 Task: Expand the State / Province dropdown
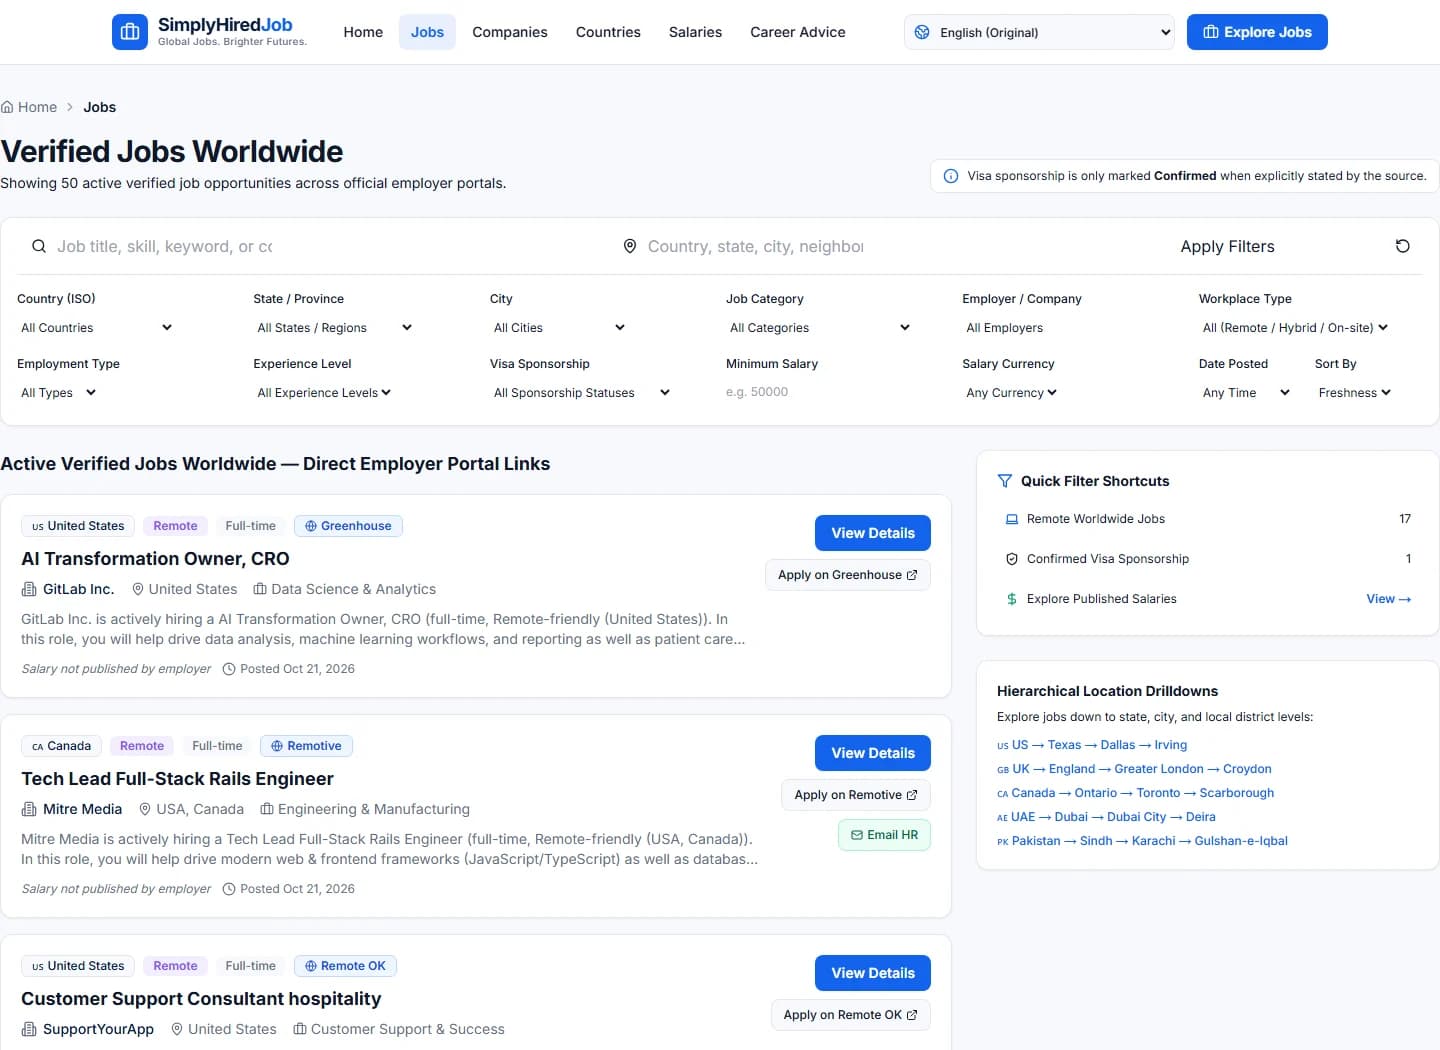click(x=334, y=327)
